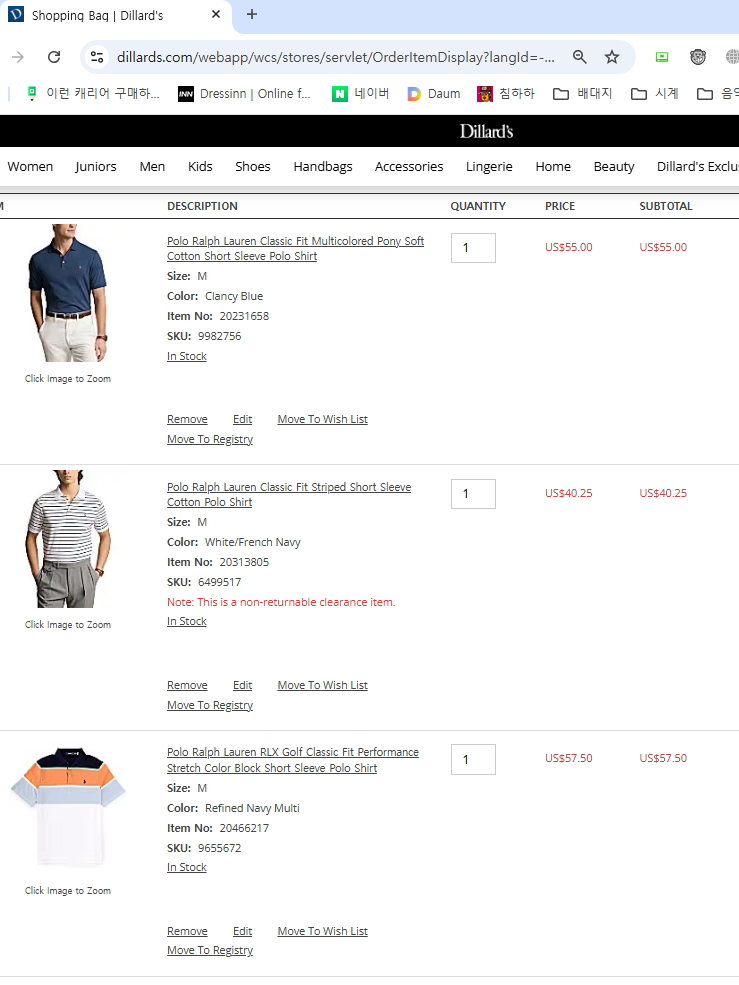Open the Daum bookmark
Screen dimensions: 739x985
tap(434, 94)
